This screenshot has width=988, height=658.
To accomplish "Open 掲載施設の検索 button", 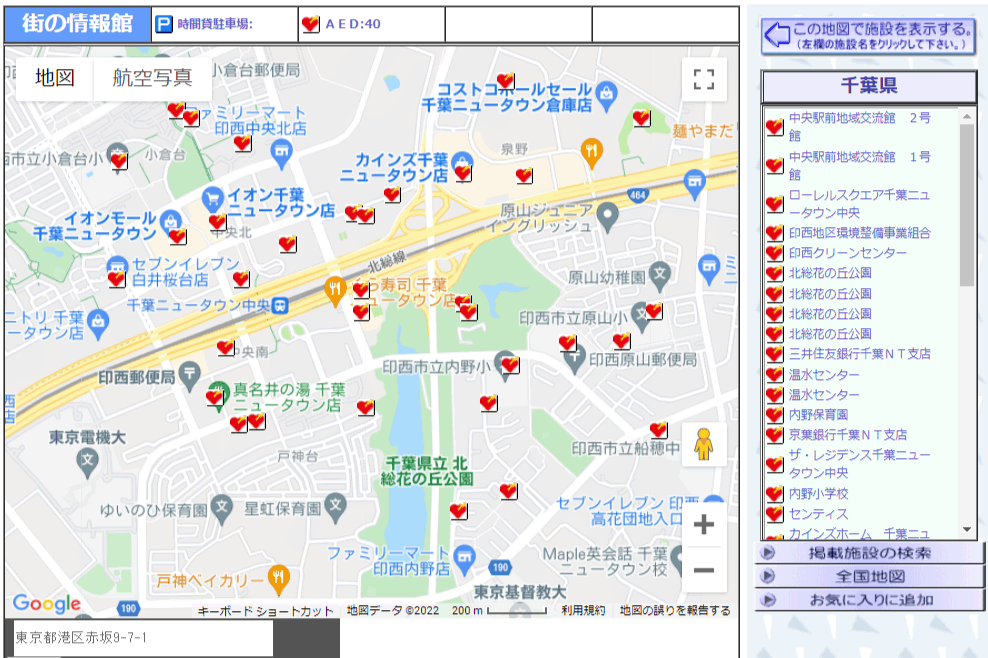I will point(870,553).
